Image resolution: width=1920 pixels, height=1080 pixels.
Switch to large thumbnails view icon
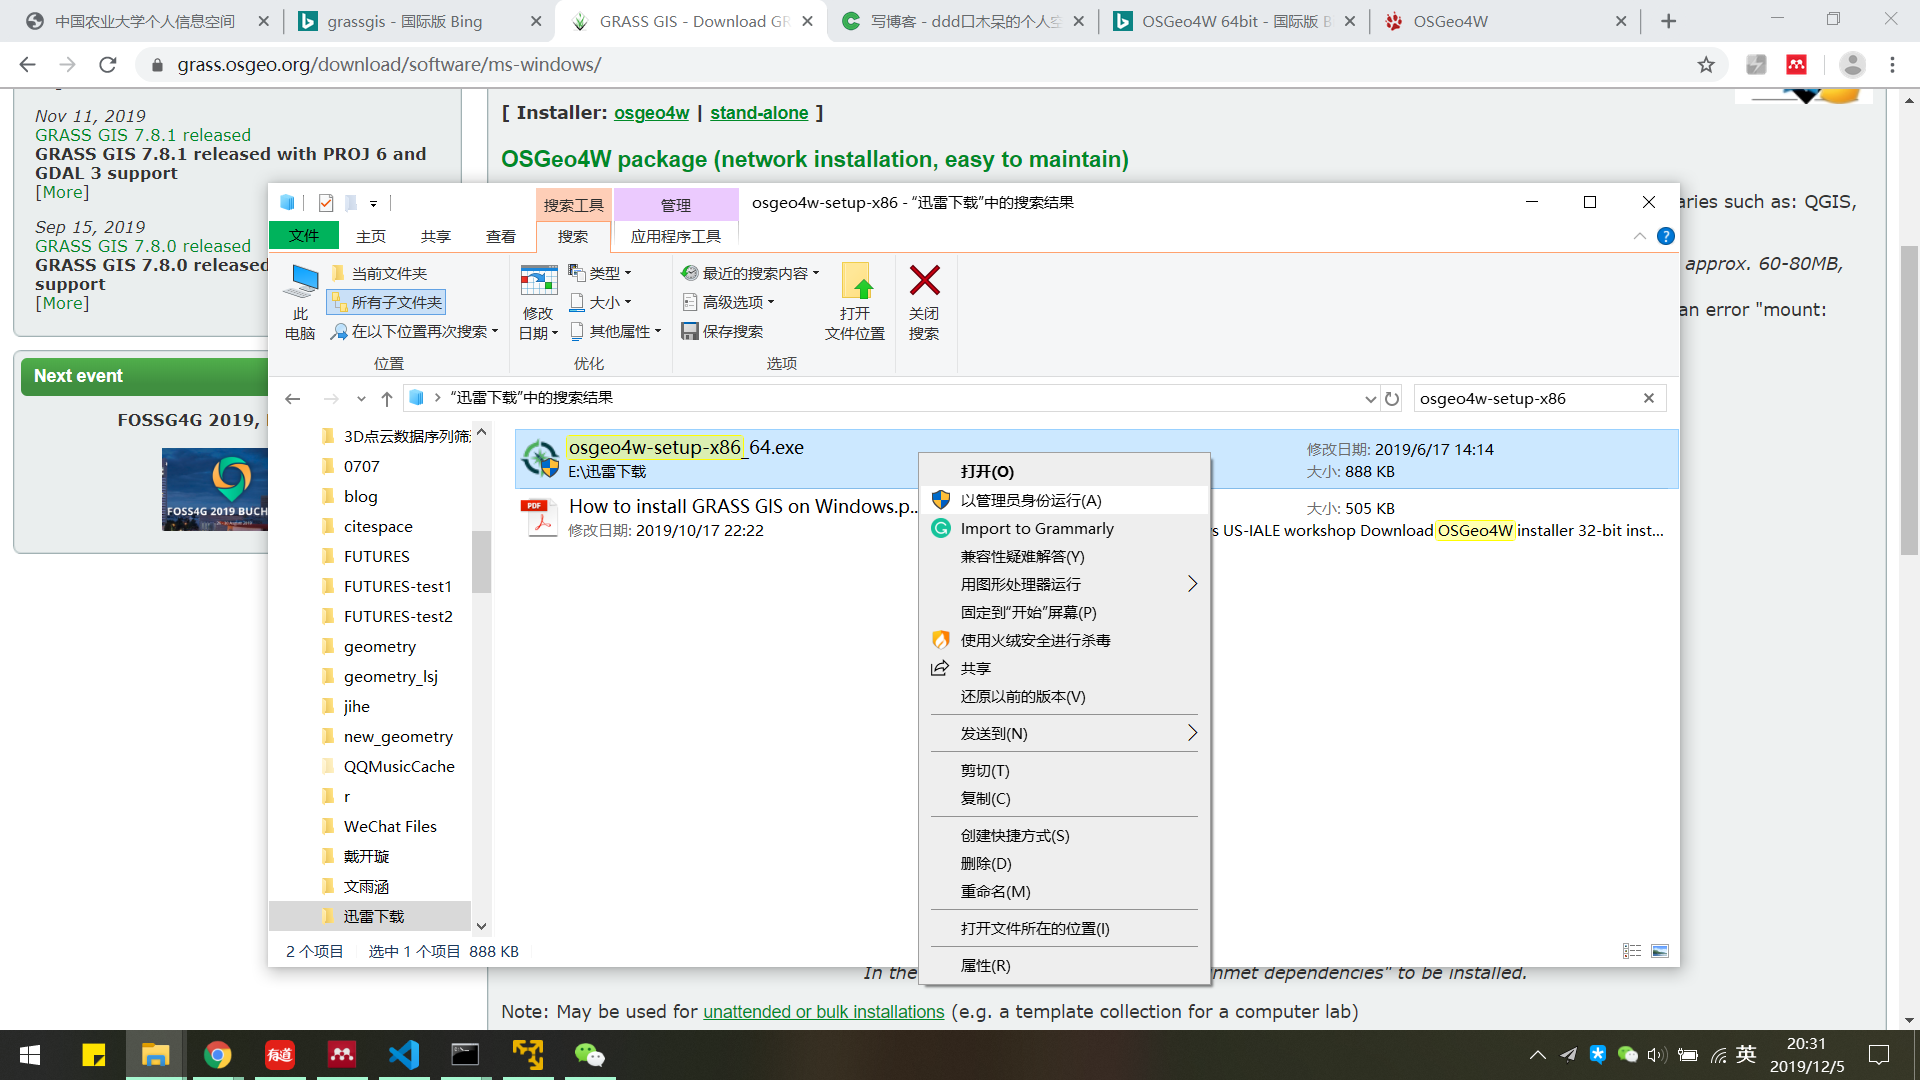1660,951
